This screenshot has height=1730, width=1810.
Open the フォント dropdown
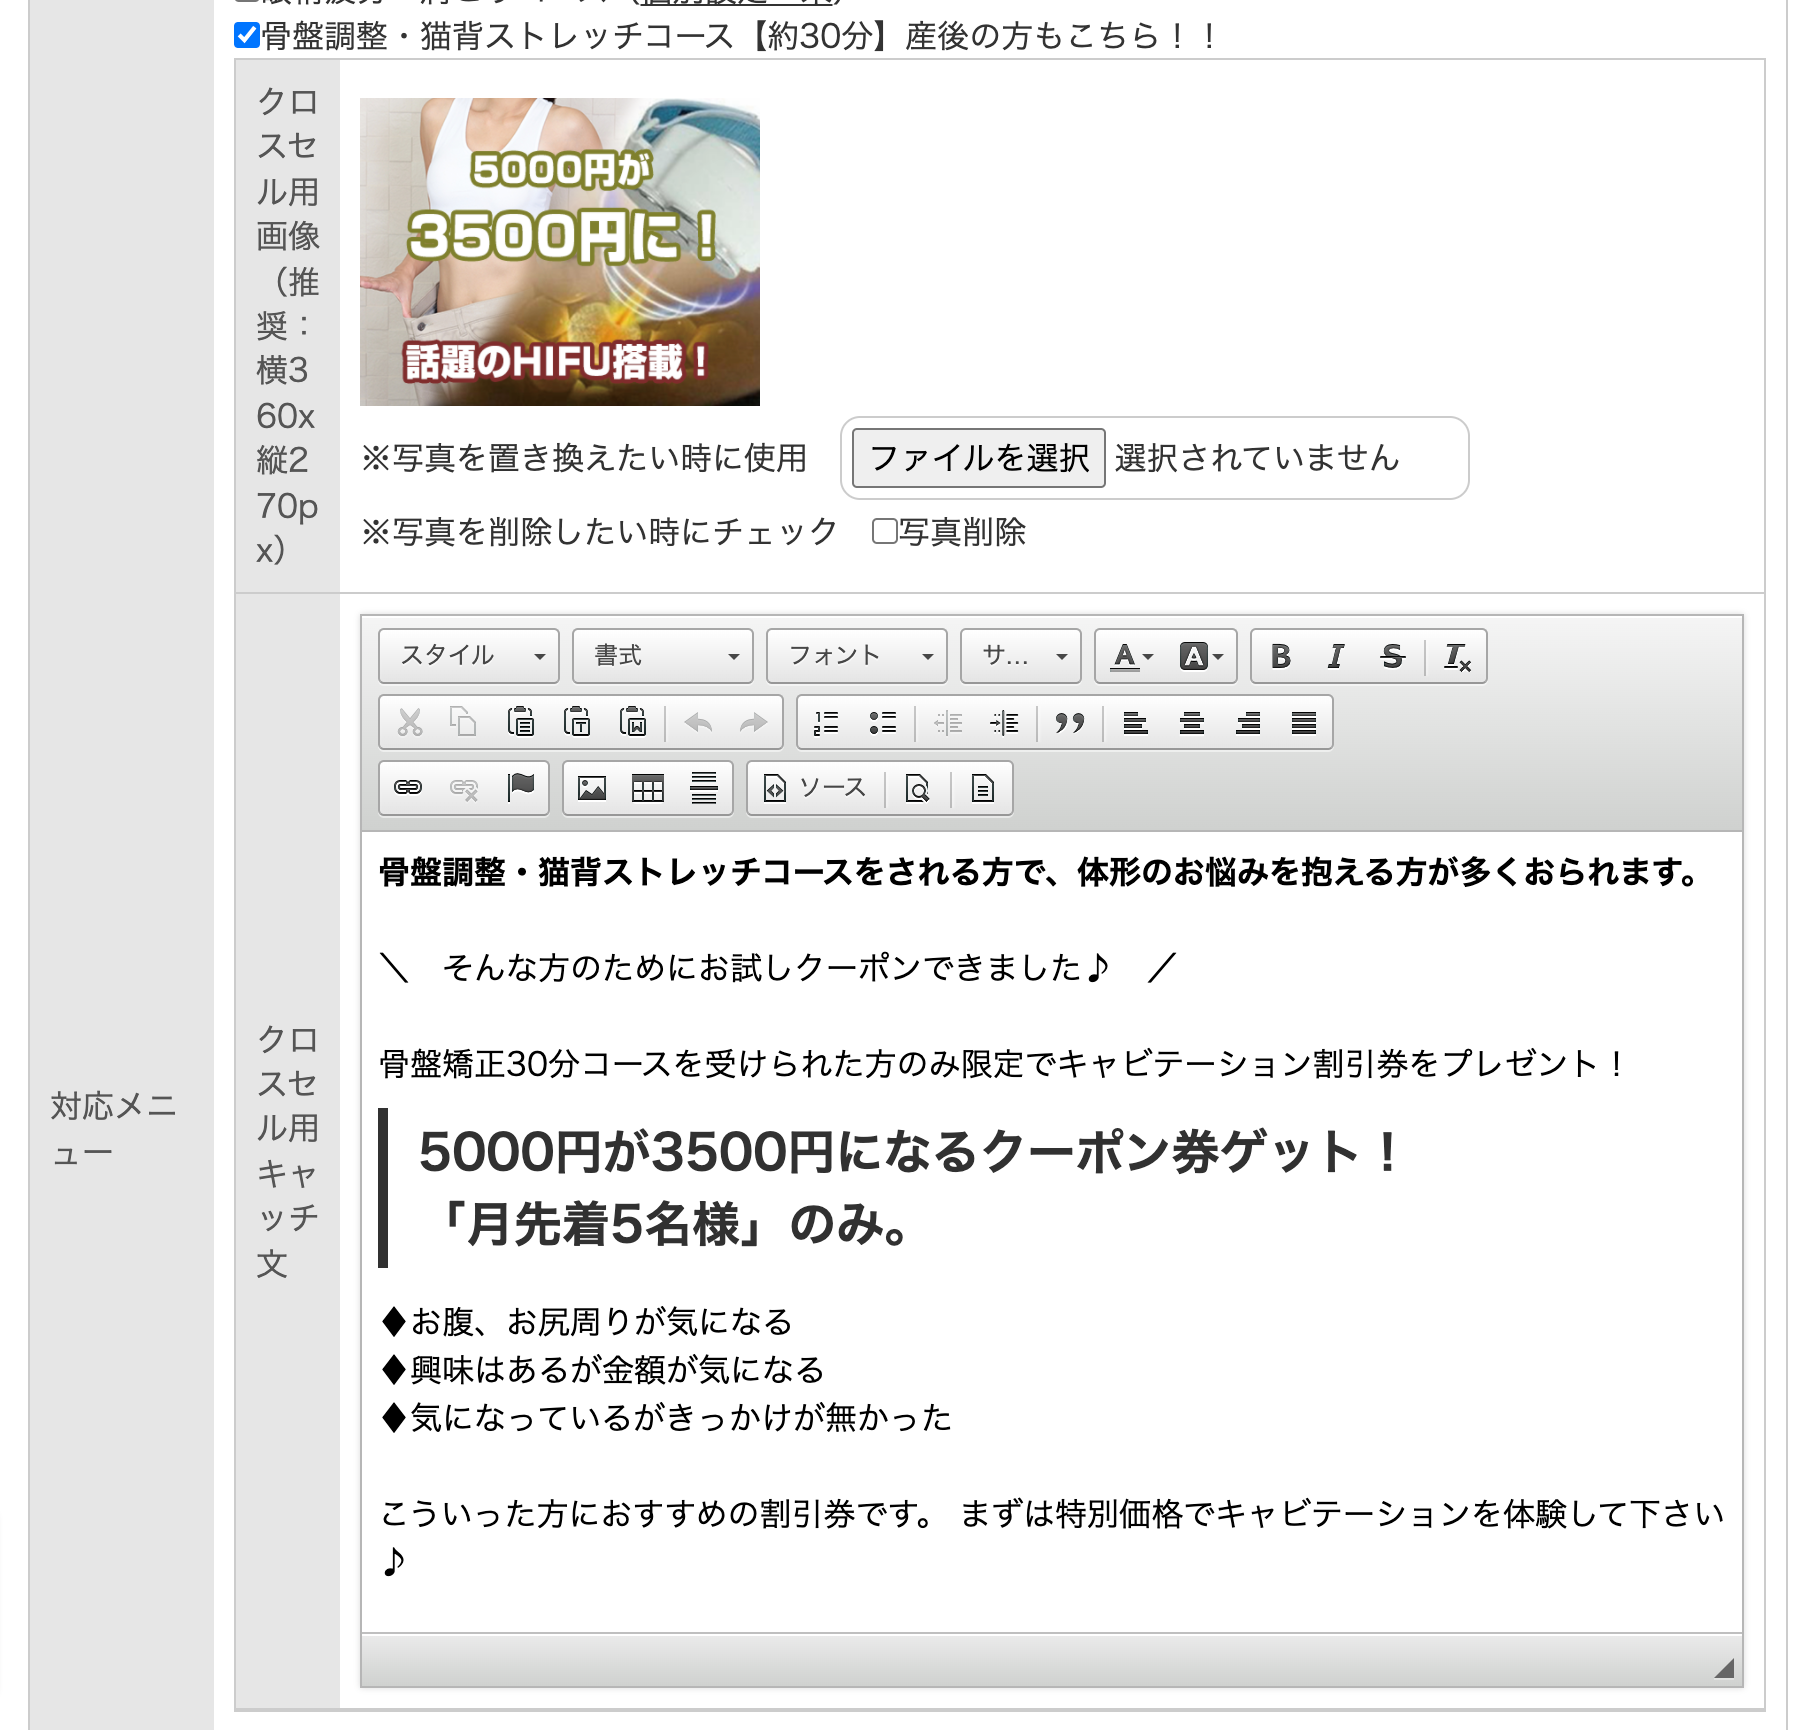pyautogui.click(x=856, y=656)
